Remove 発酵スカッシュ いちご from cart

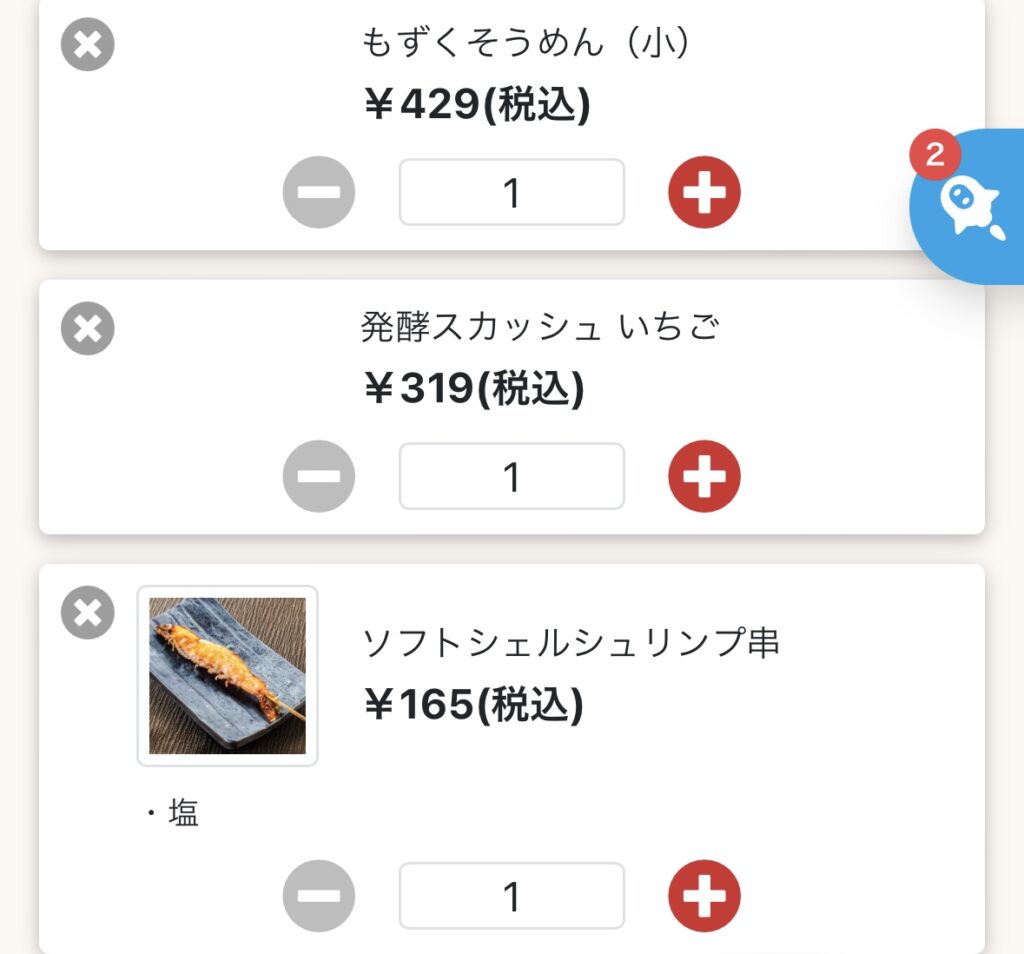[x=88, y=328]
